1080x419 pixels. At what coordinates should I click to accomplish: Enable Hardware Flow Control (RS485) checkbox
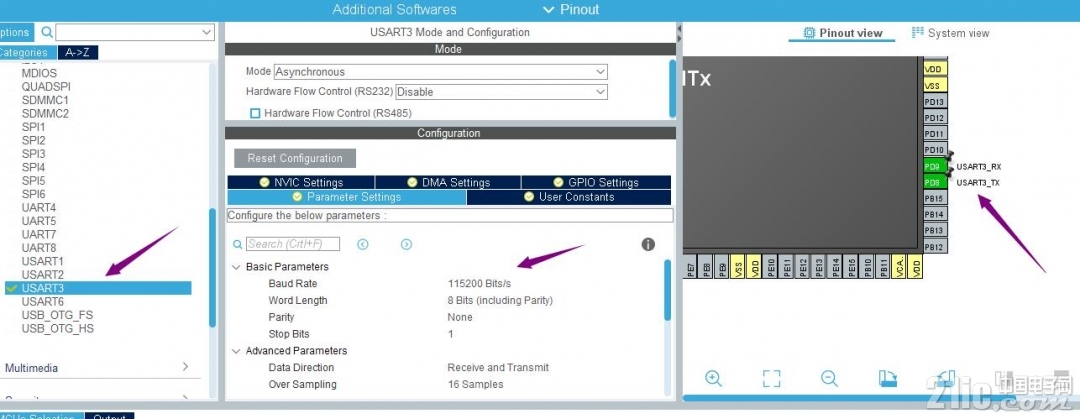[x=256, y=112]
